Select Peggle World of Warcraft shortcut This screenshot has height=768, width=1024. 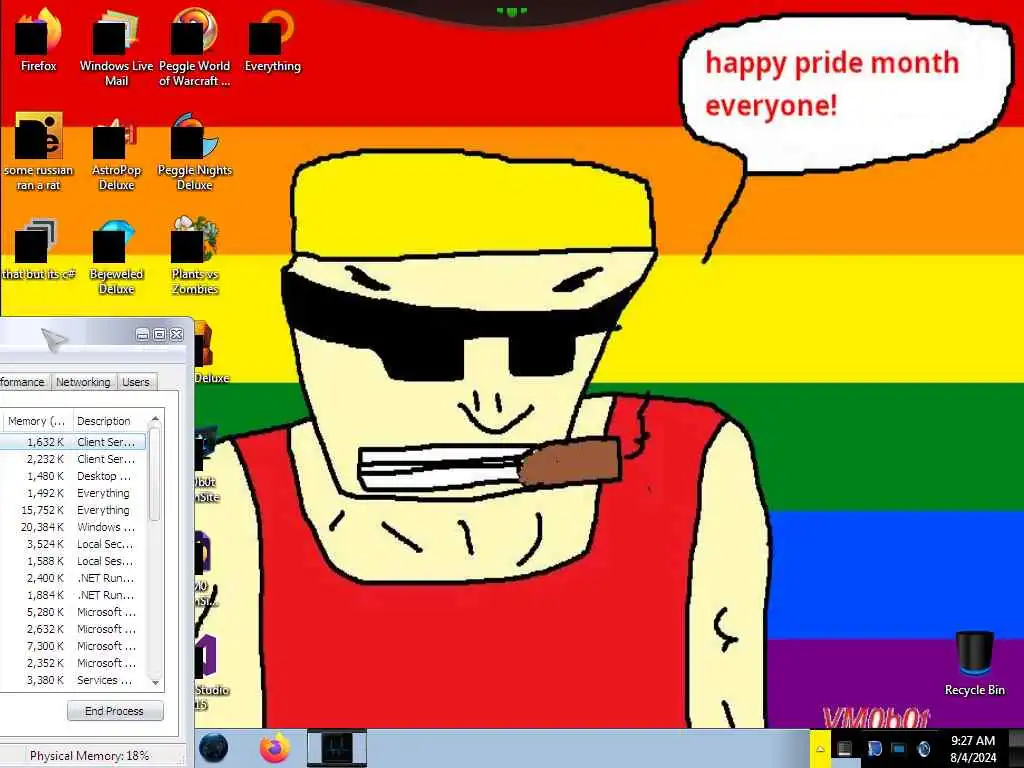(x=194, y=47)
